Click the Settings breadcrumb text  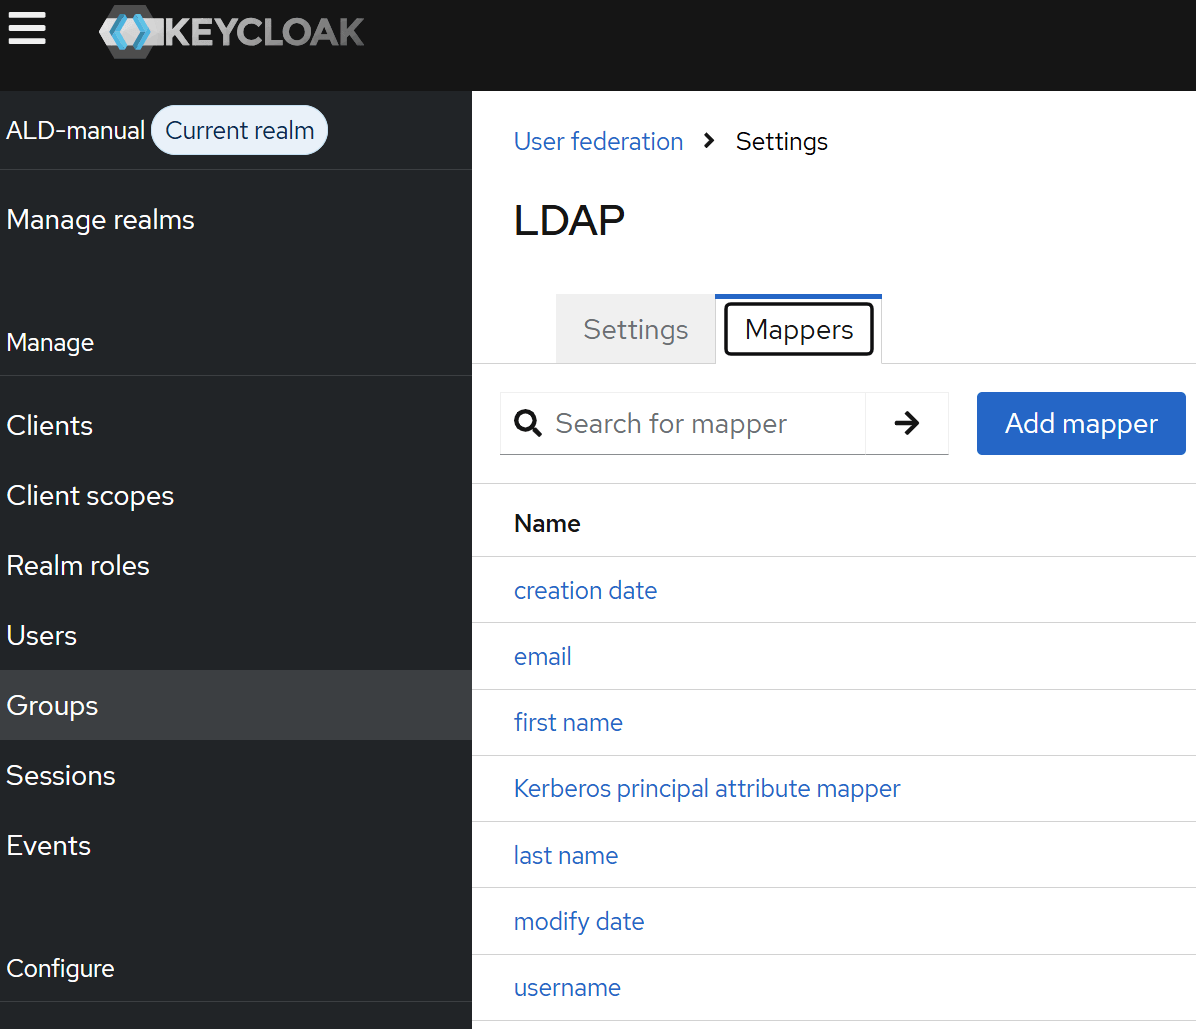pyautogui.click(x=782, y=141)
